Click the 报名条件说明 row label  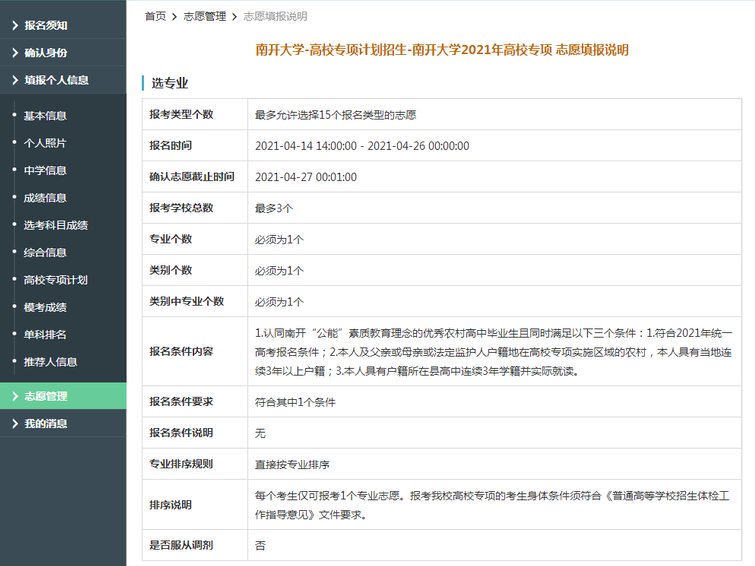click(x=181, y=433)
